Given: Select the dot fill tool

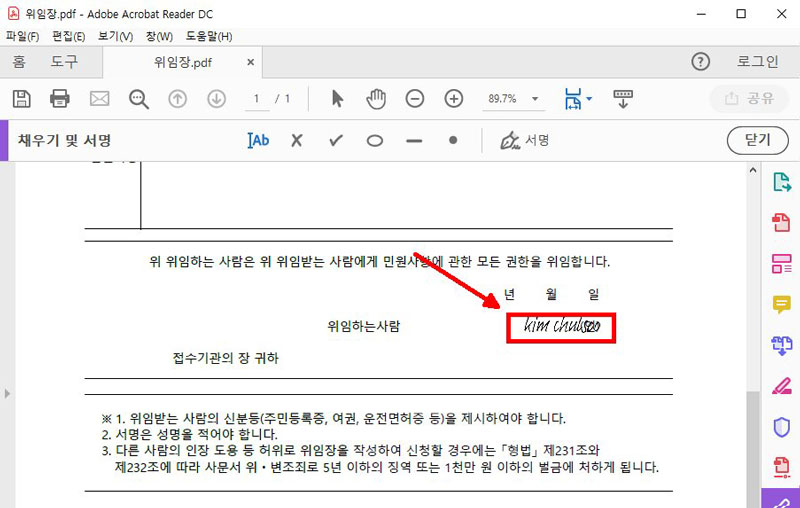Looking at the screenshot, I should 453,140.
